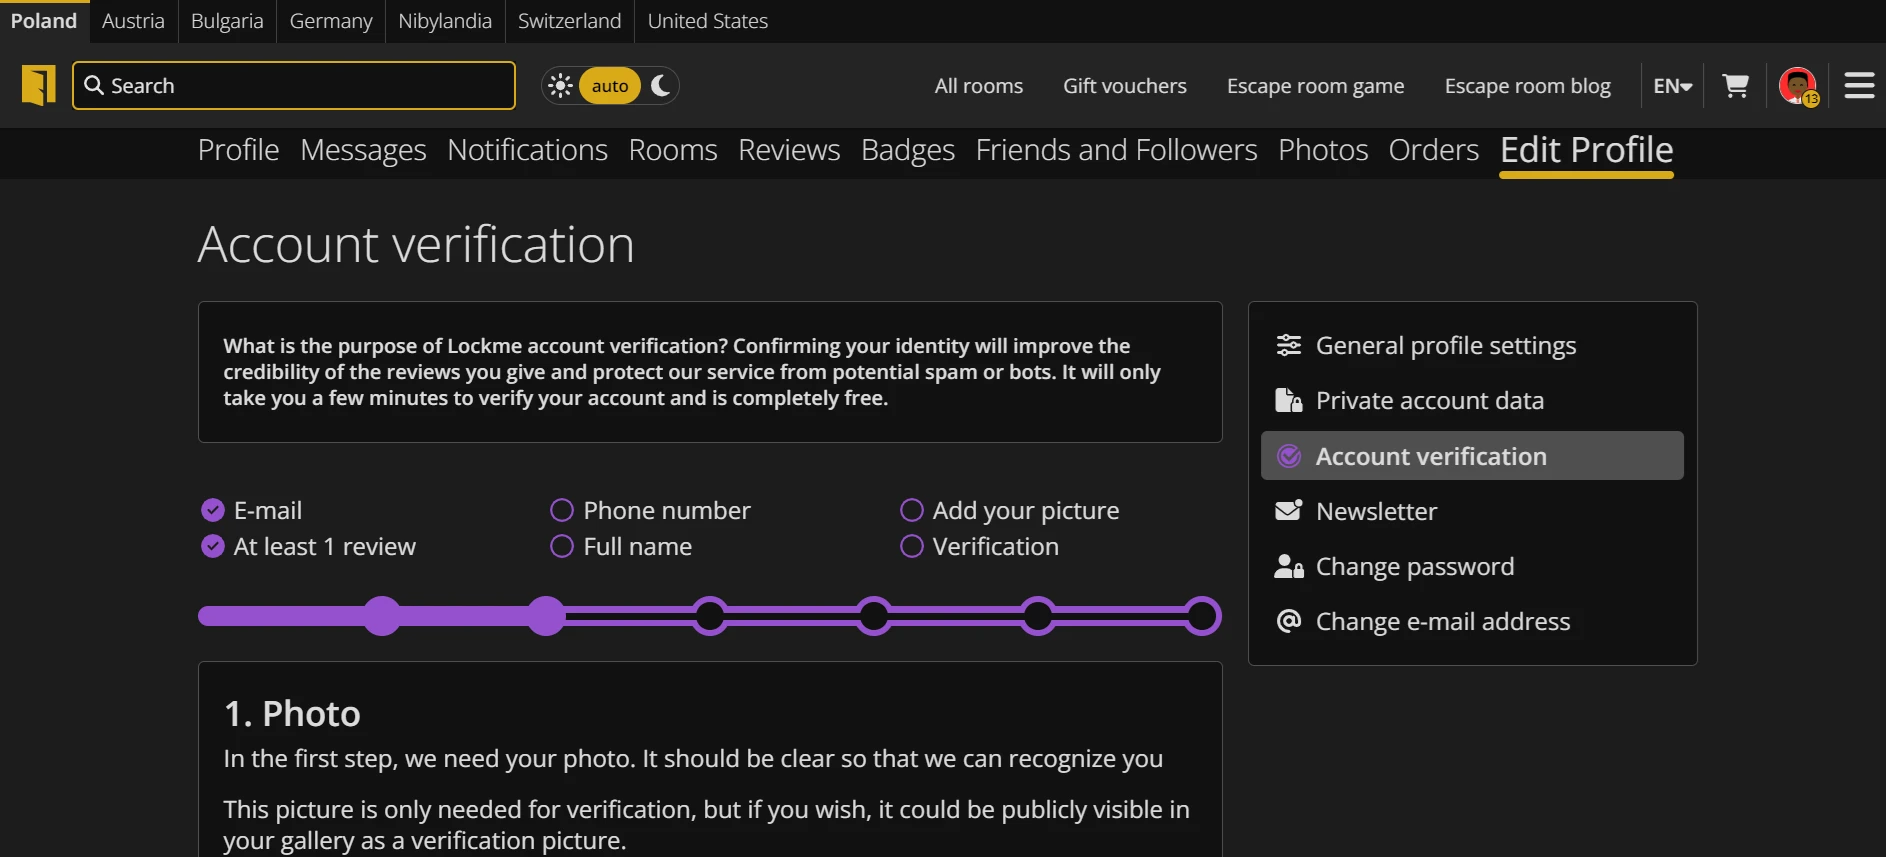This screenshot has width=1886, height=857.
Task: Click the Full name step circle
Action: (x=562, y=547)
